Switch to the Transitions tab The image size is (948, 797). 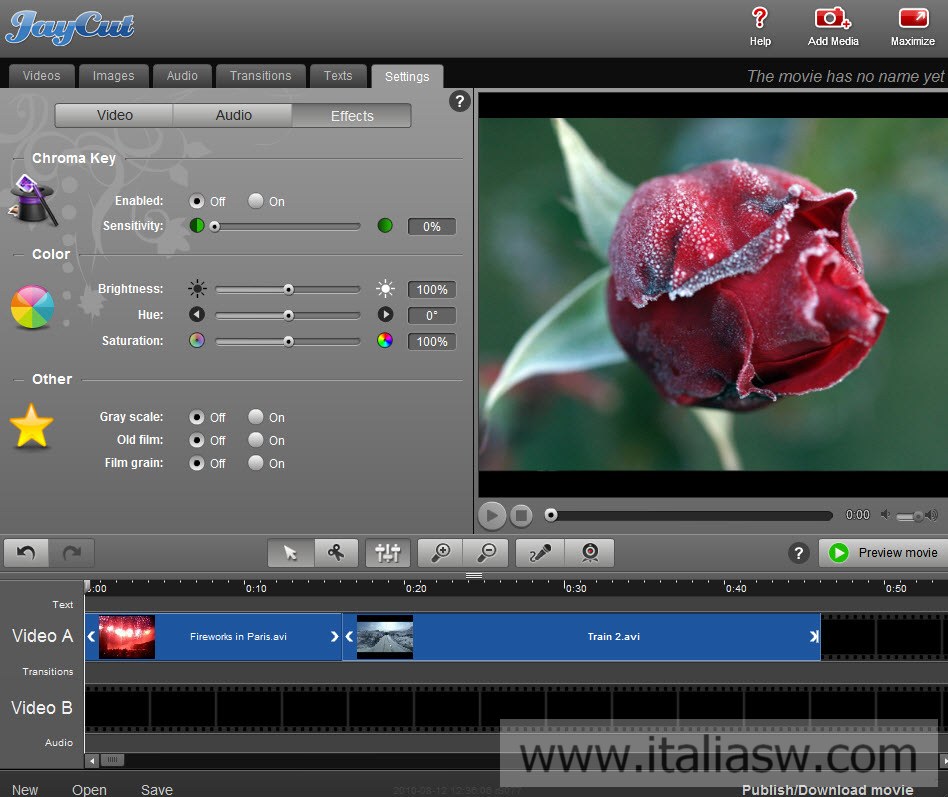click(x=260, y=76)
